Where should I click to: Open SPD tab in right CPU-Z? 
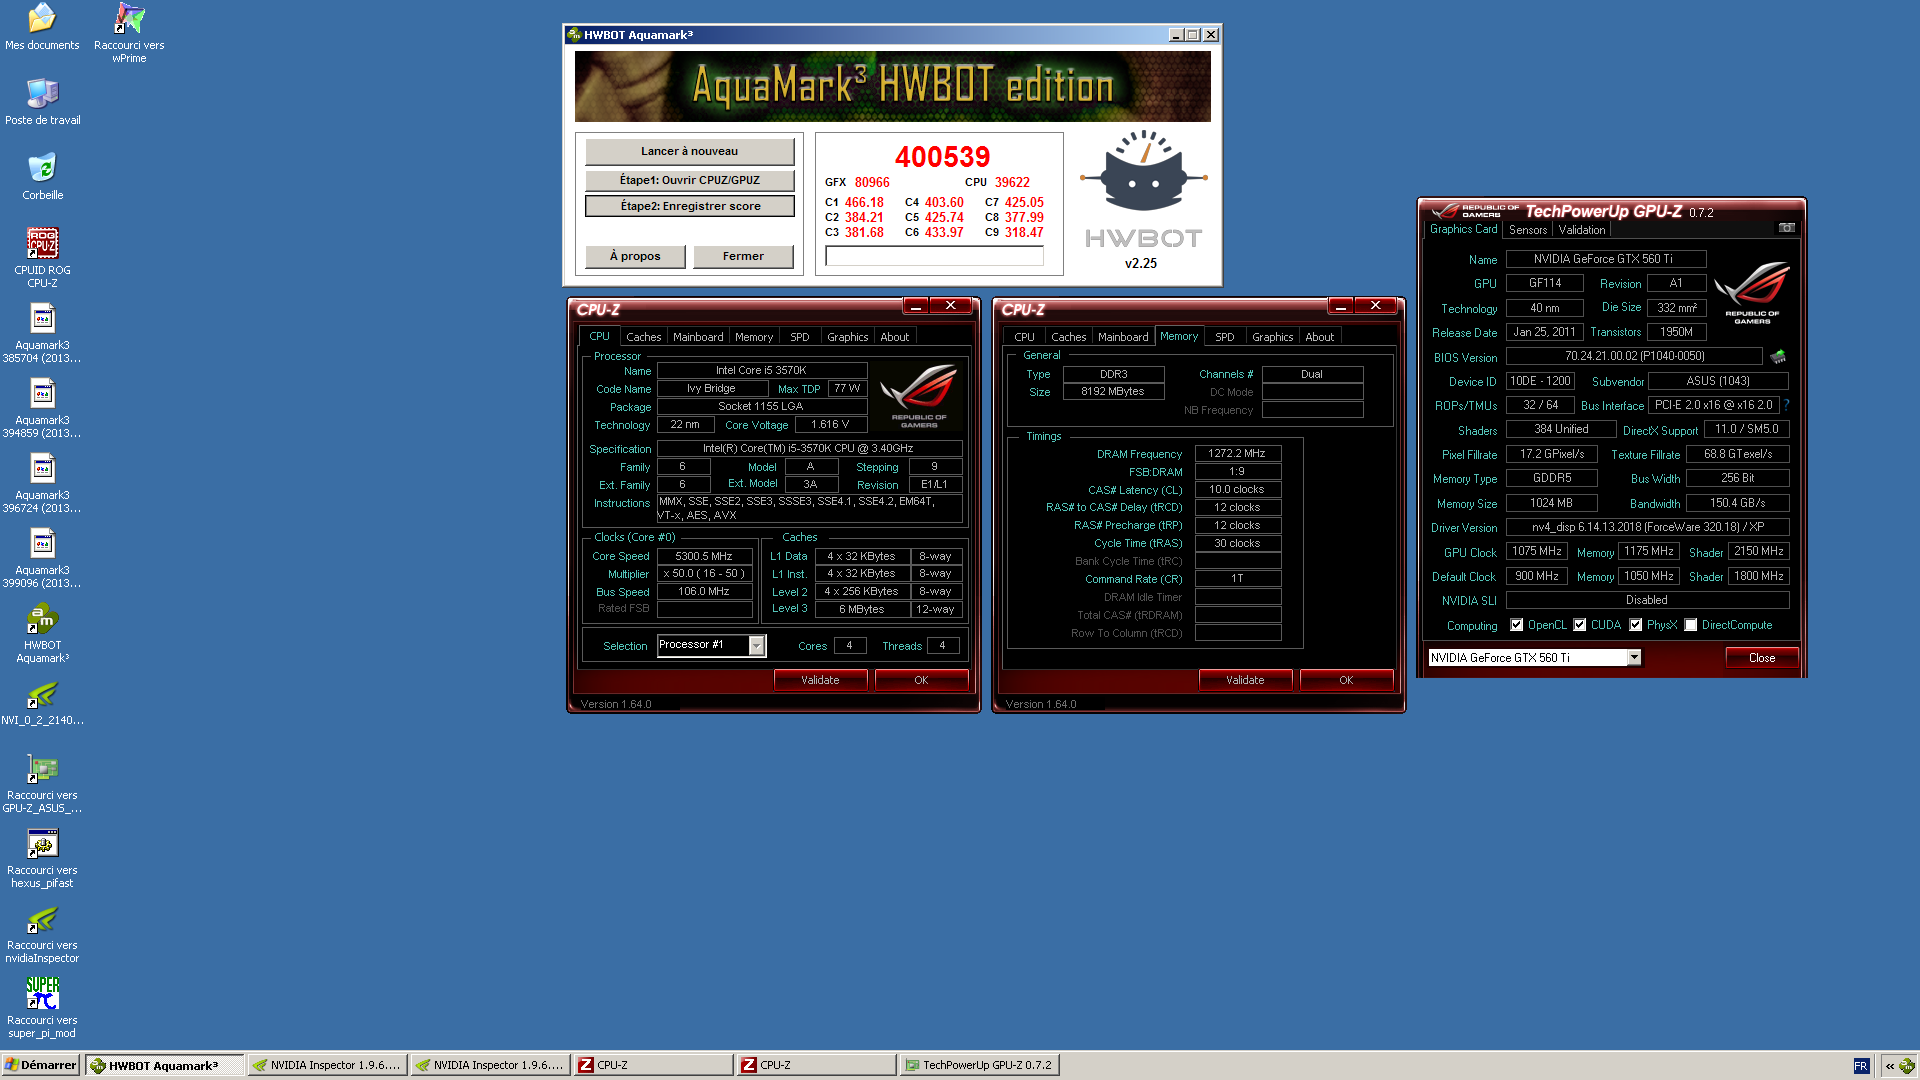(x=1225, y=337)
